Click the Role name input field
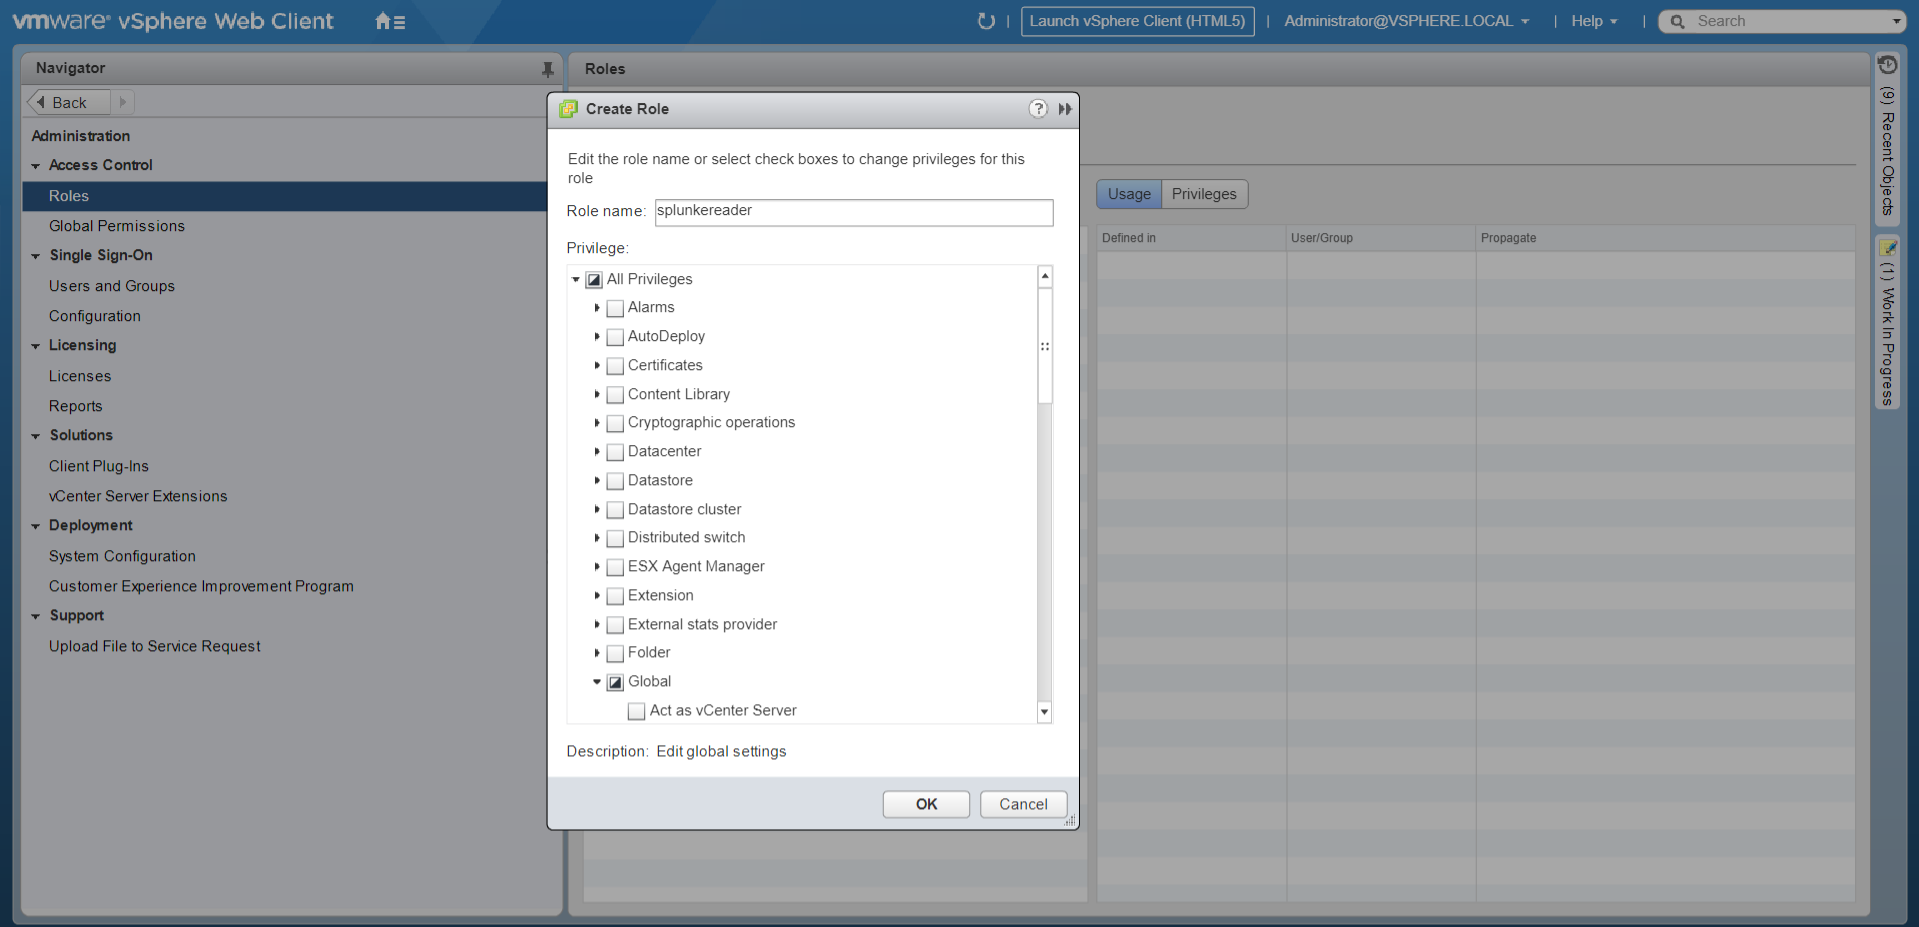This screenshot has width=1919, height=927. point(854,212)
